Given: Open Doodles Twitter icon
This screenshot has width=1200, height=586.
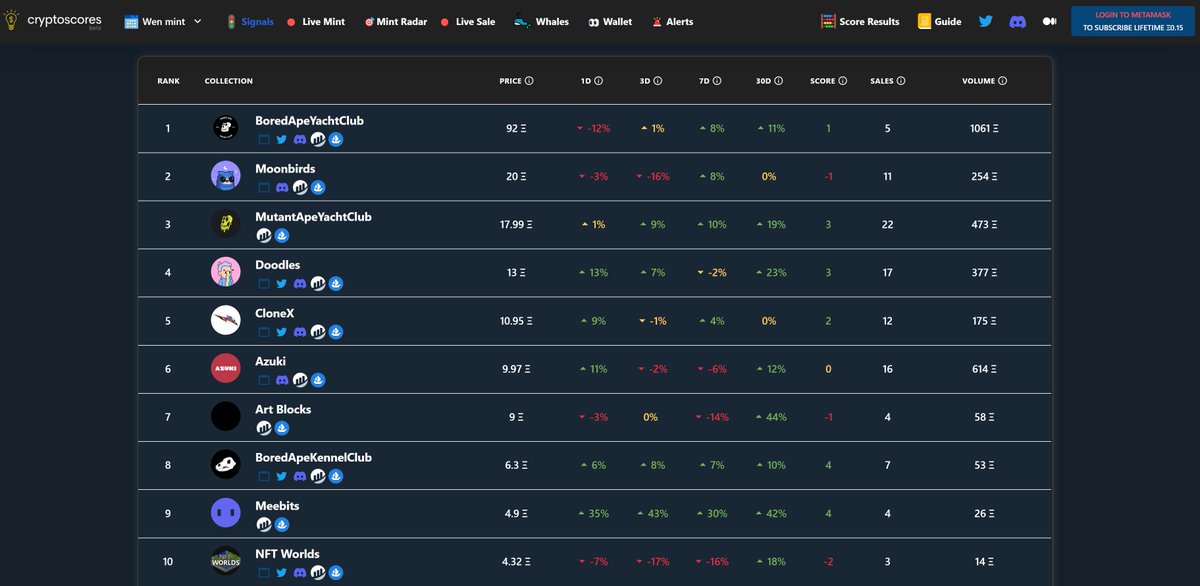Looking at the screenshot, I should coord(282,284).
